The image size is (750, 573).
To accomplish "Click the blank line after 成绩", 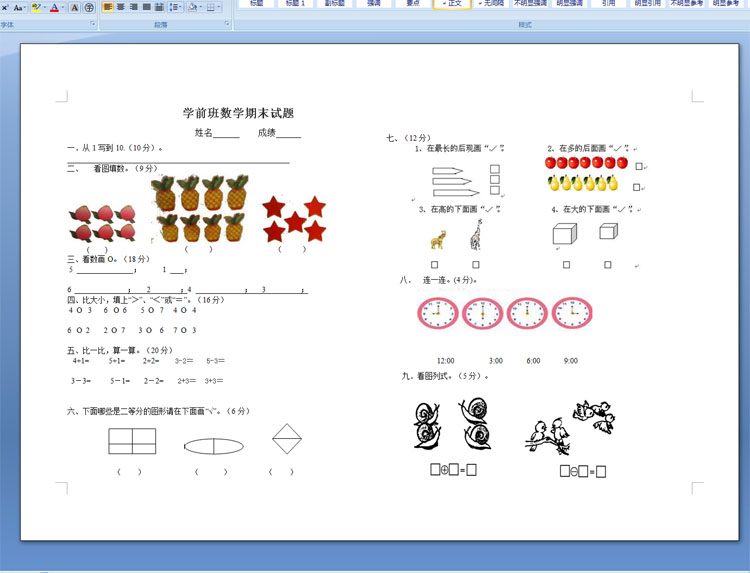I will (x=289, y=135).
